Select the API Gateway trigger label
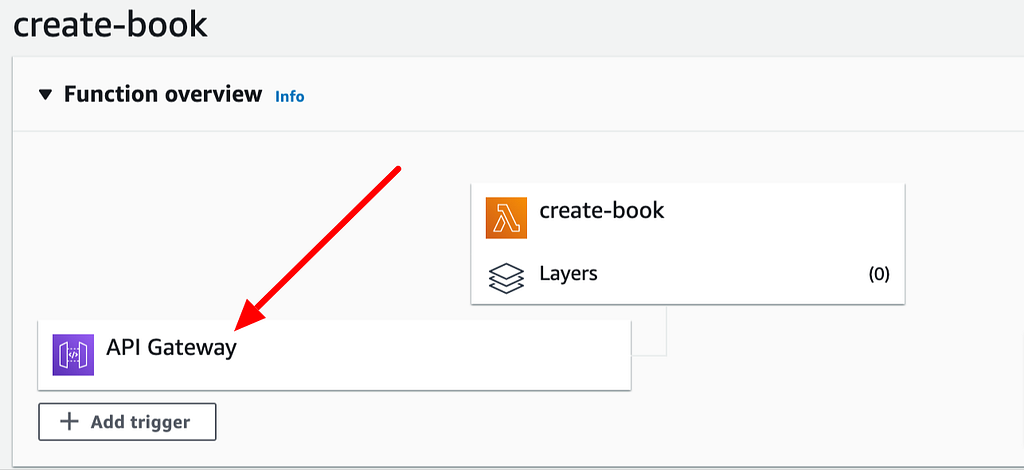This screenshot has height=470, width=1024. click(x=171, y=348)
